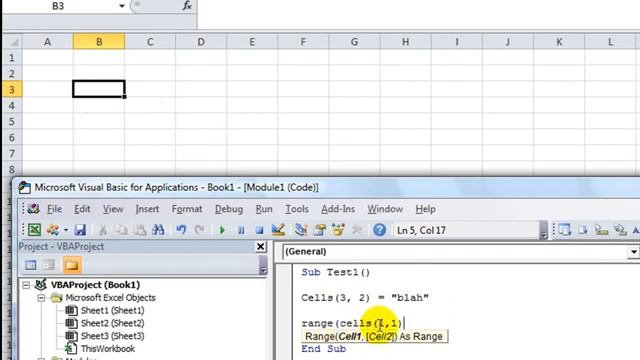Image resolution: width=640 pixels, height=360 pixels.
Task: Click the Sub Test1() code line
Action: click(x=336, y=272)
